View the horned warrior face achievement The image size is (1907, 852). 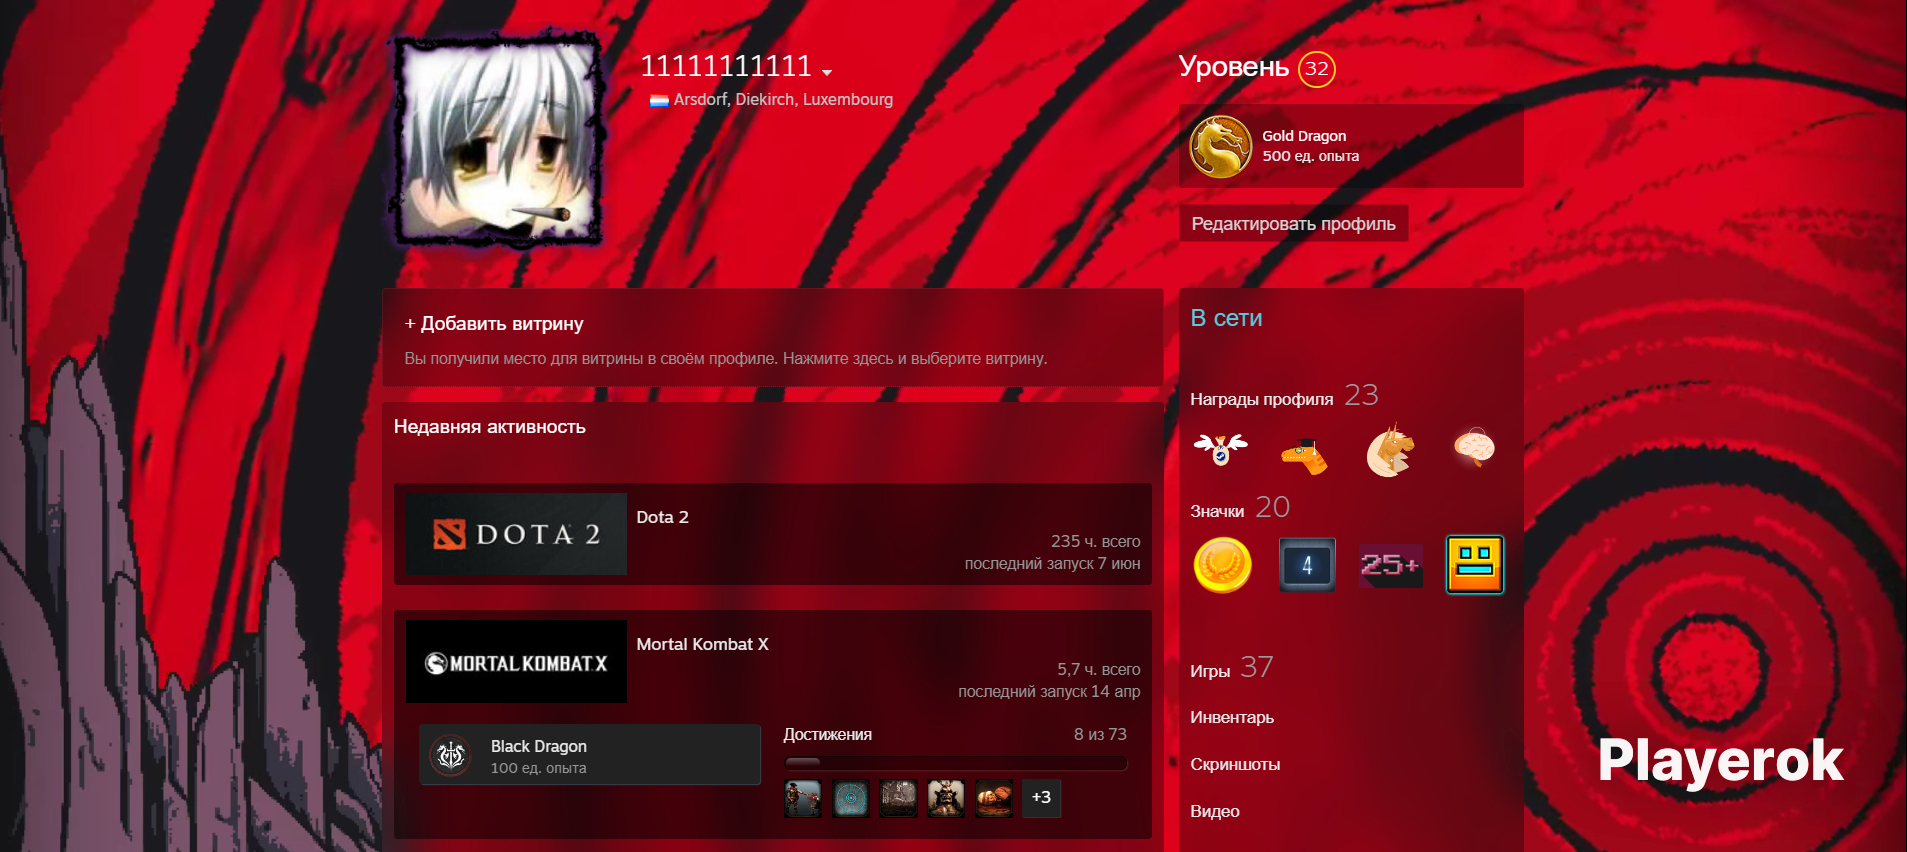tap(946, 798)
